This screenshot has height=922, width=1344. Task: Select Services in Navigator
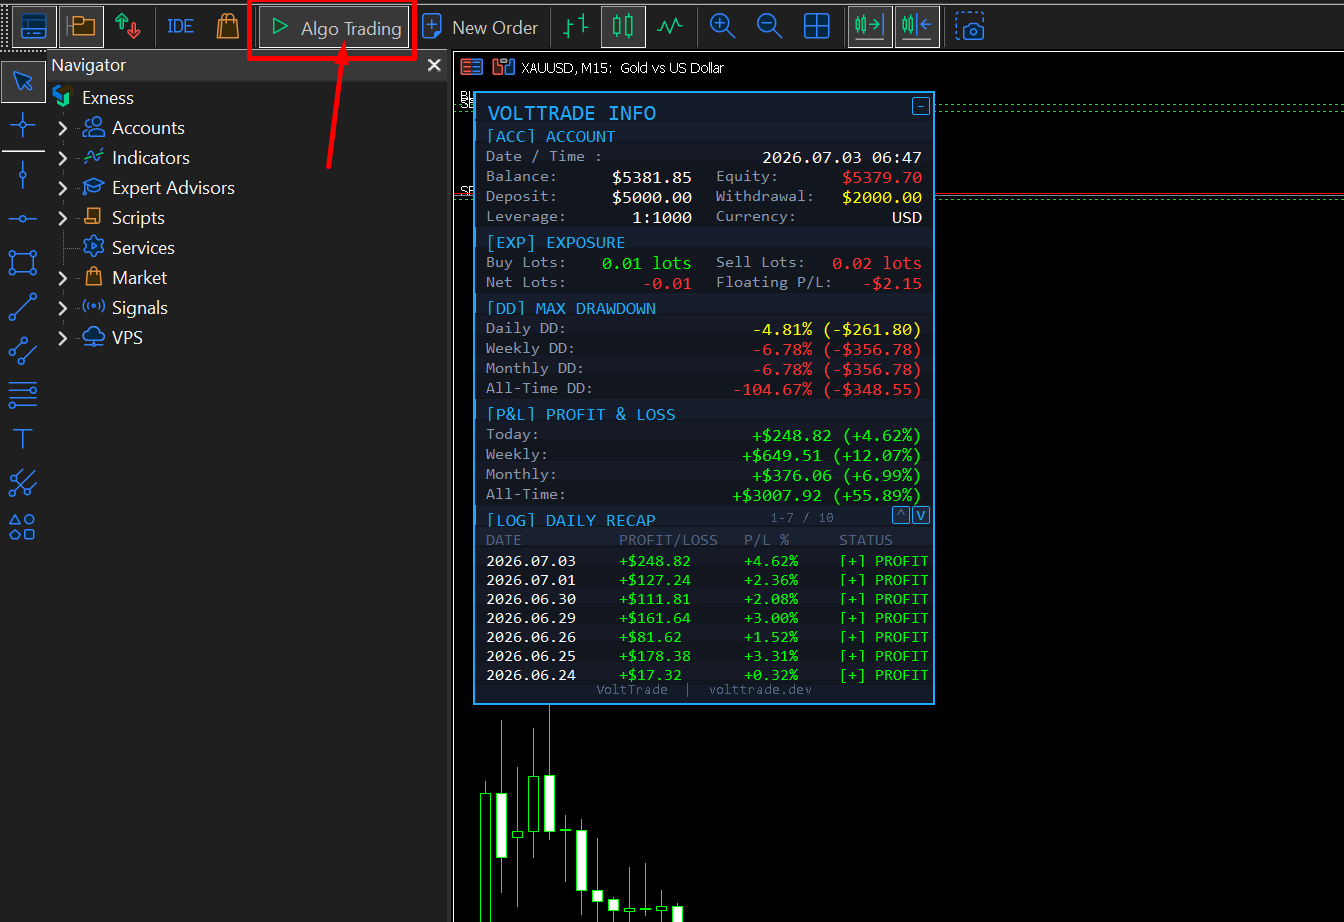[x=143, y=248]
